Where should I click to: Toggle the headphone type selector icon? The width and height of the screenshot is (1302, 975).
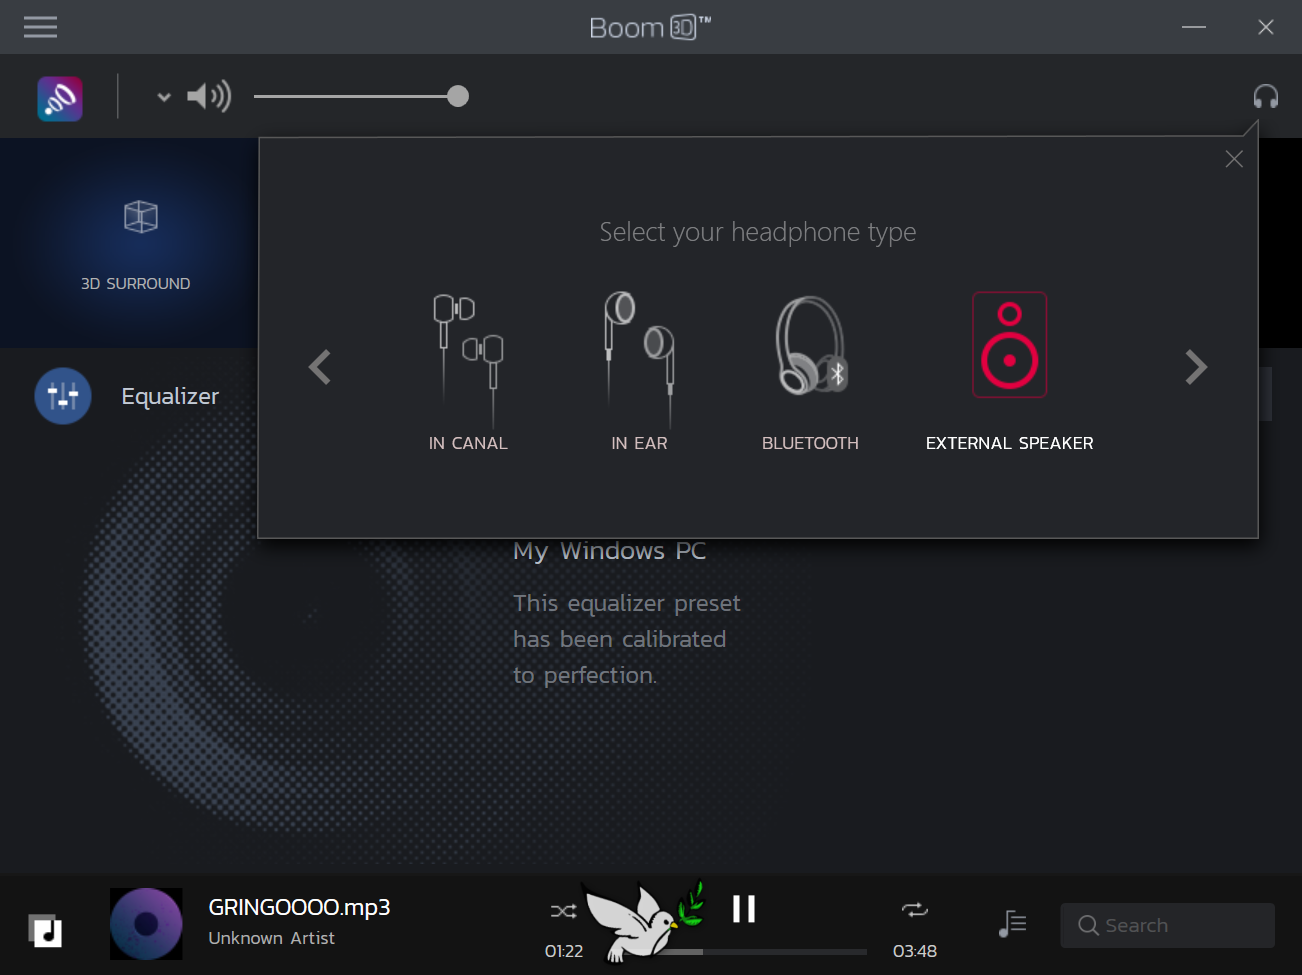(x=1266, y=96)
